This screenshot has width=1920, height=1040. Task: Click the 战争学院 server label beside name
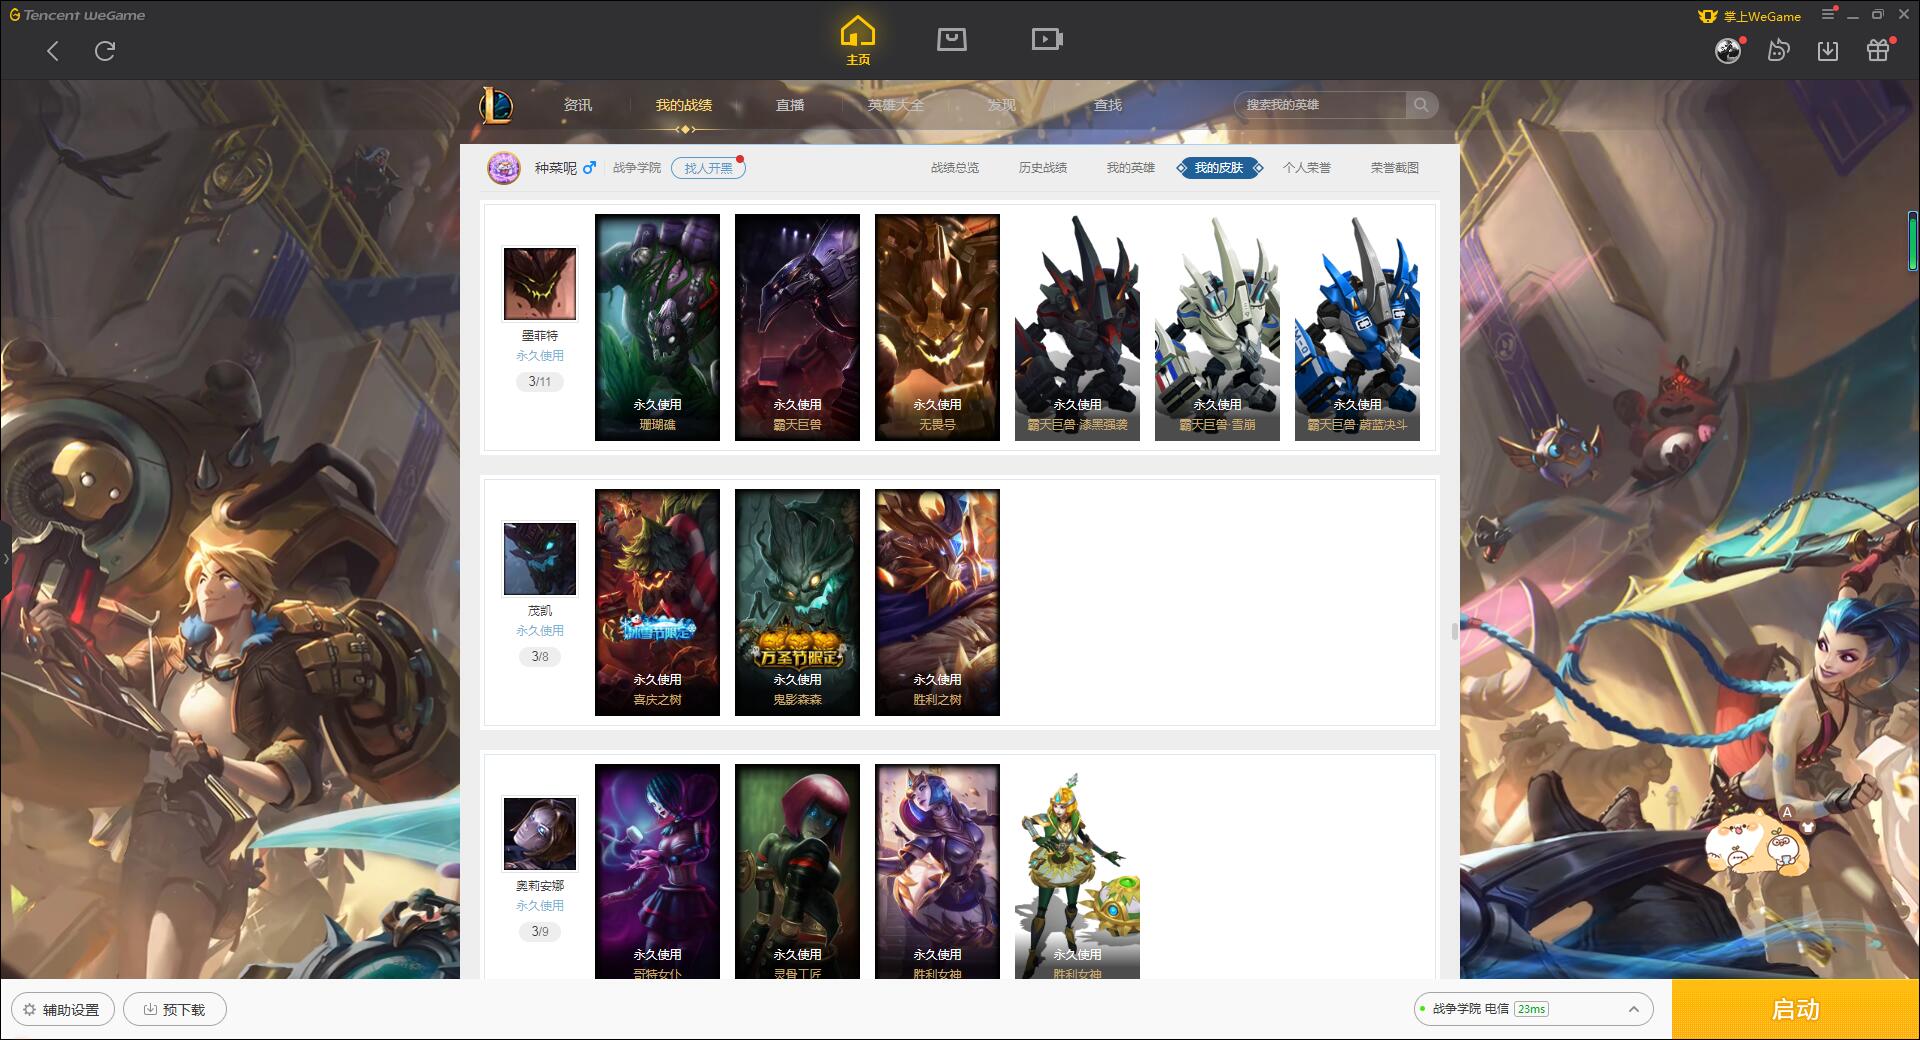(637, 168)
